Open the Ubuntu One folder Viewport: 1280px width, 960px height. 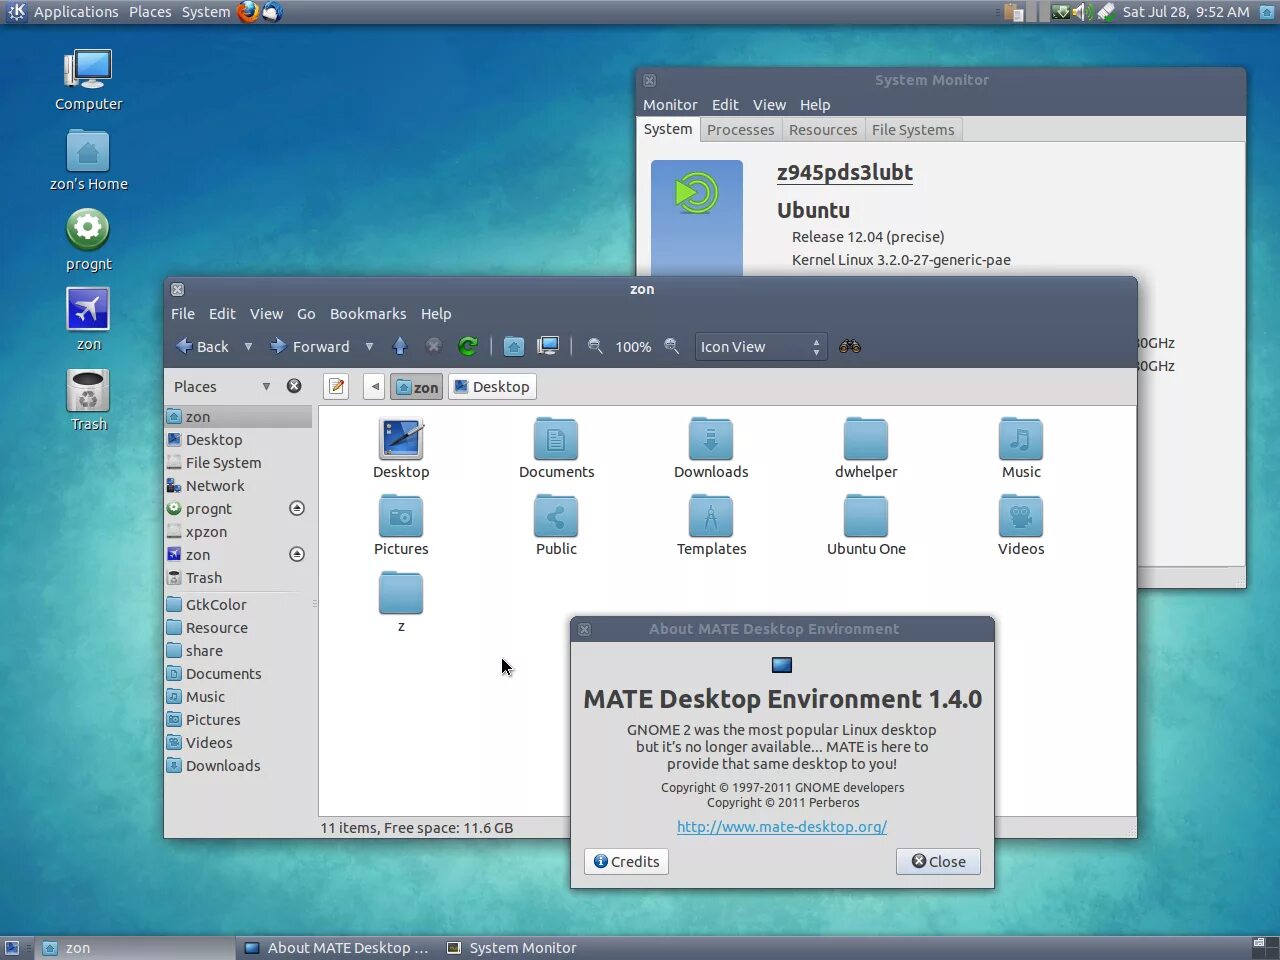pos(866,526)
